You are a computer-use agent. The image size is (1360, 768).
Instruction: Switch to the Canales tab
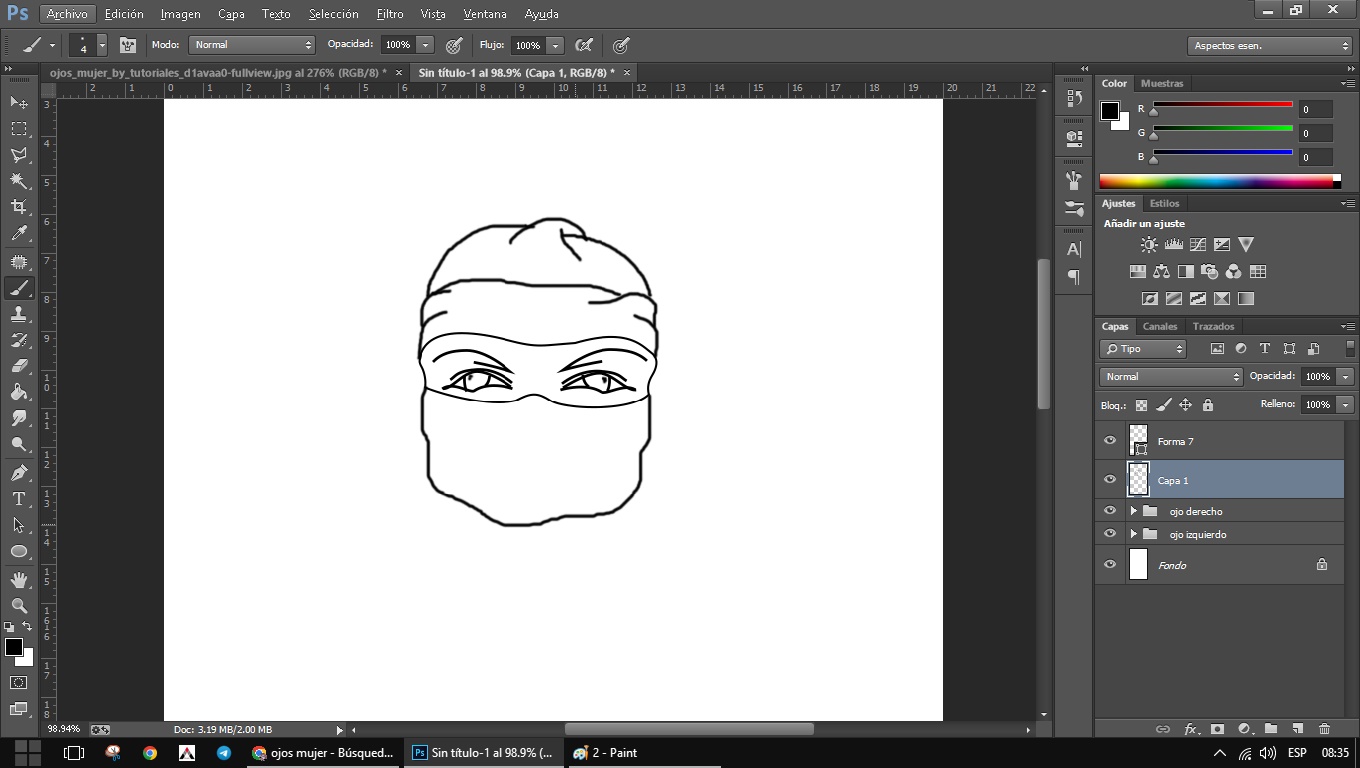1160,326
